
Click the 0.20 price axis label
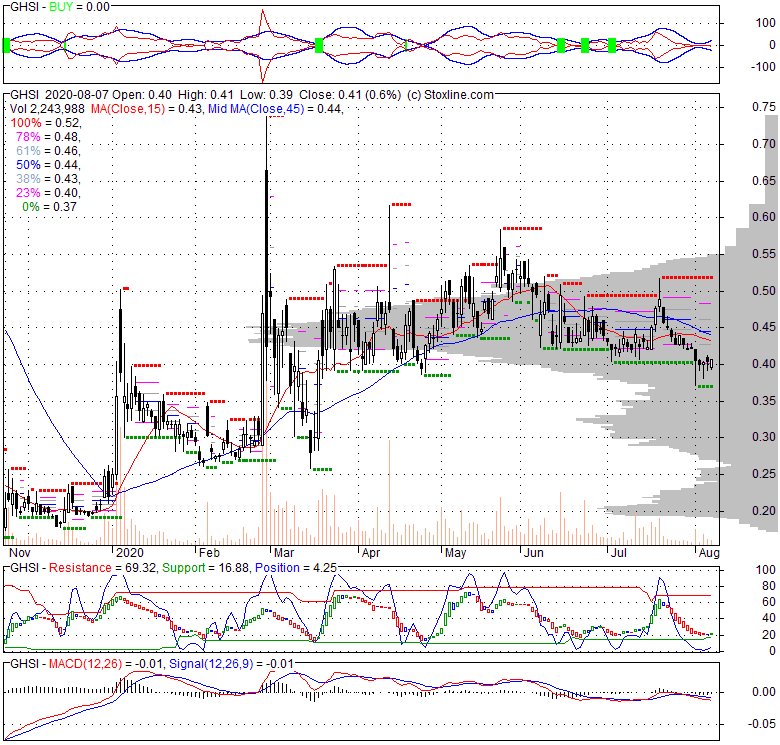[x=764, y=510]
